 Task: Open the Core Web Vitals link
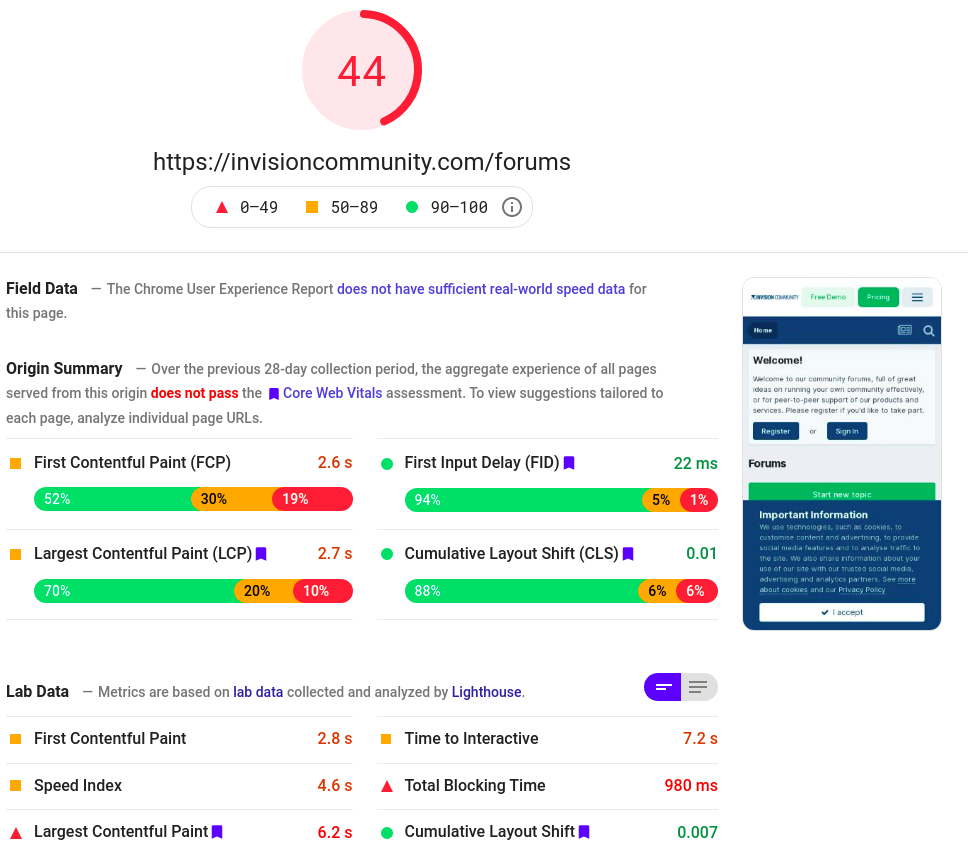coord(333,393)
